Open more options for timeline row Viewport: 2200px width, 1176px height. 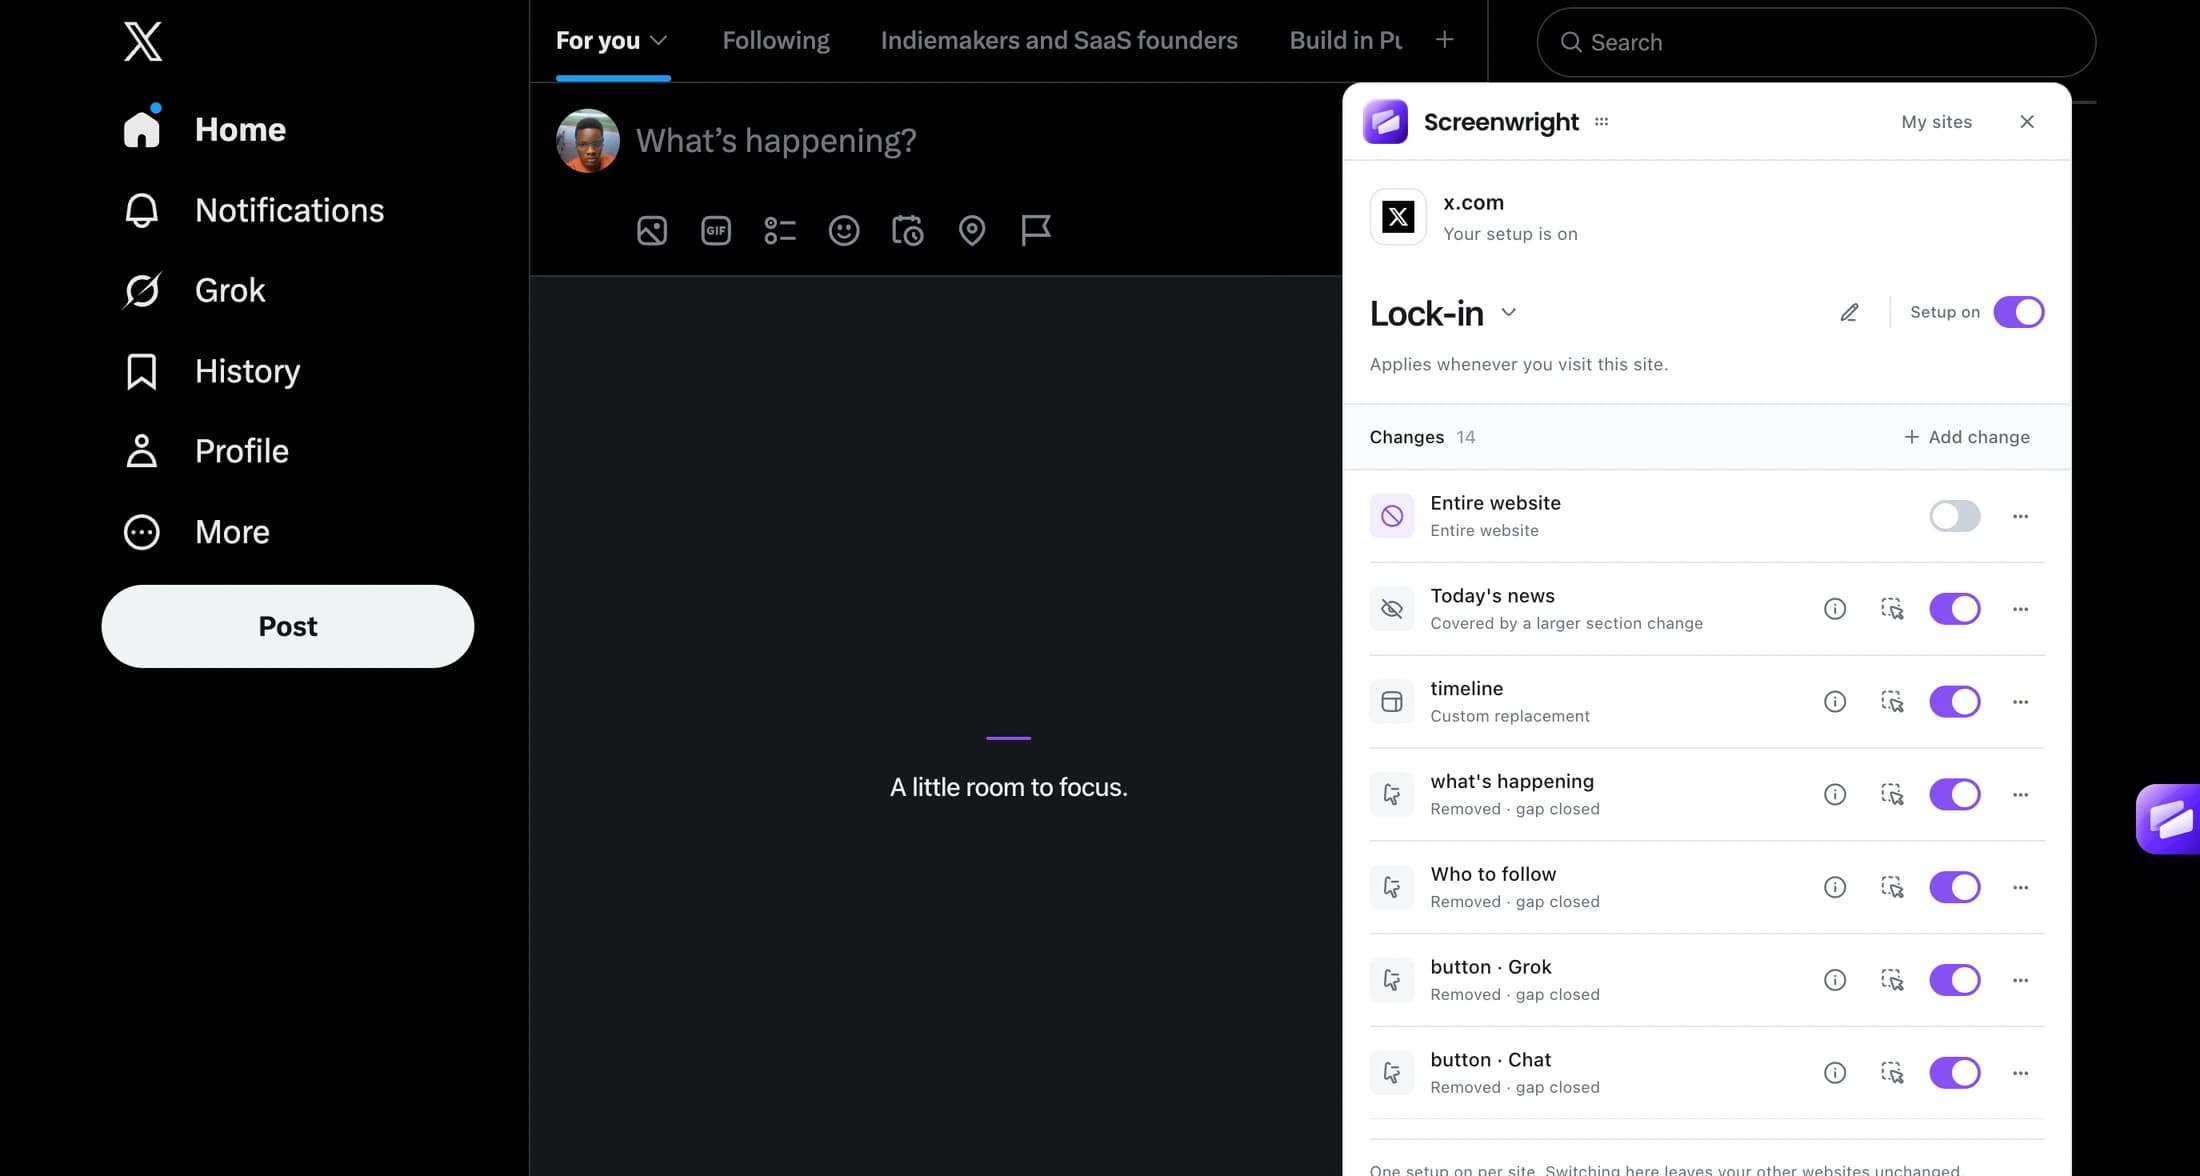tap(2020, 702)
